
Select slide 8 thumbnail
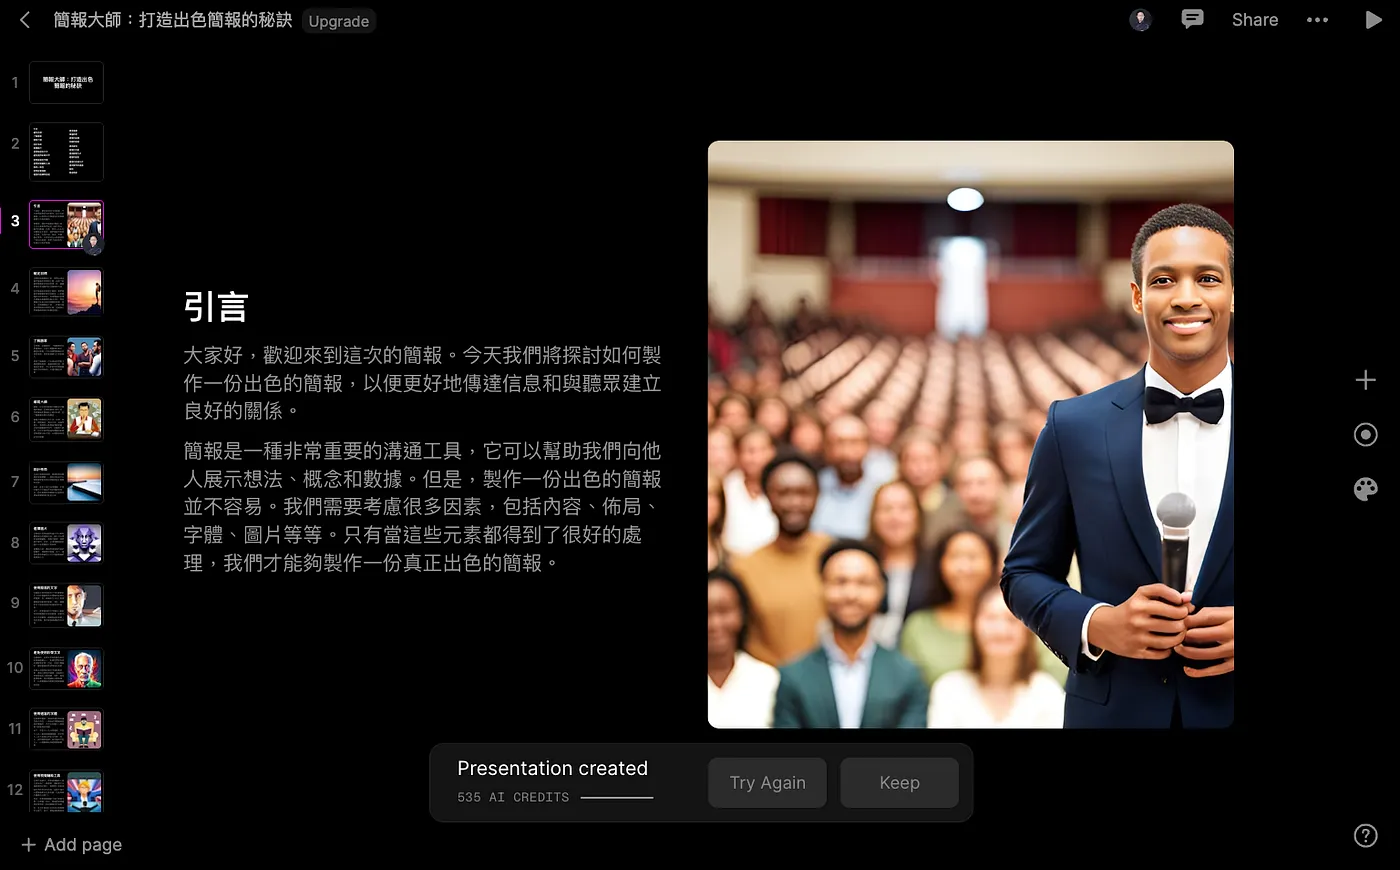(x=66, y=543)
